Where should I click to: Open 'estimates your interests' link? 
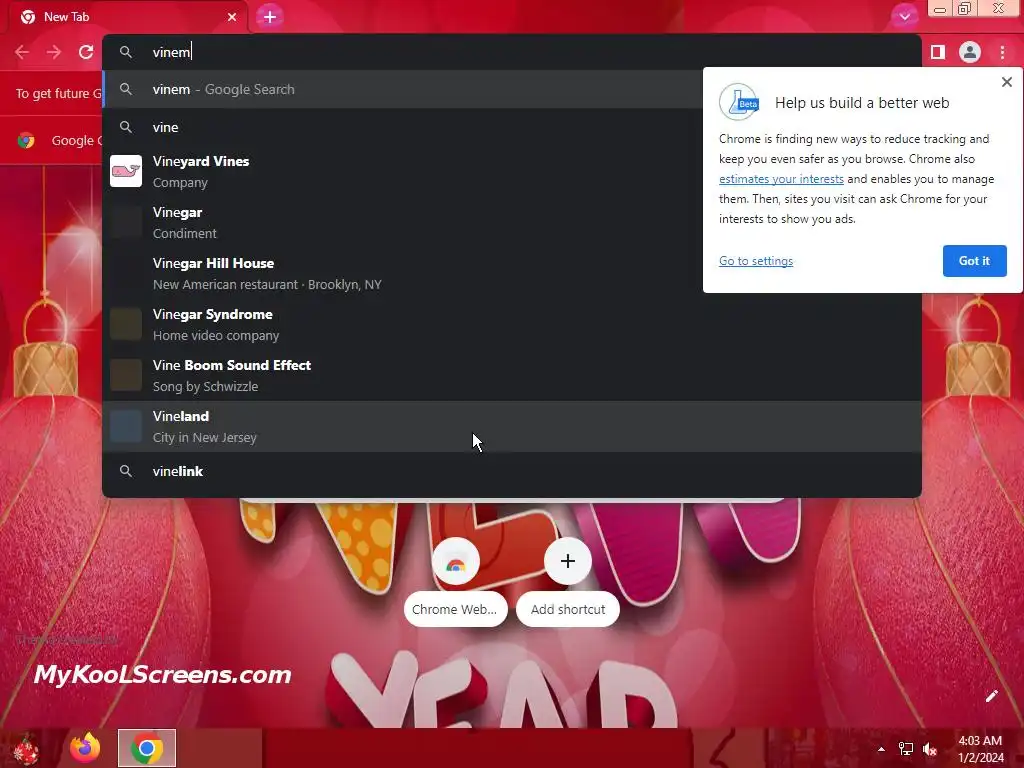[781, 179]
